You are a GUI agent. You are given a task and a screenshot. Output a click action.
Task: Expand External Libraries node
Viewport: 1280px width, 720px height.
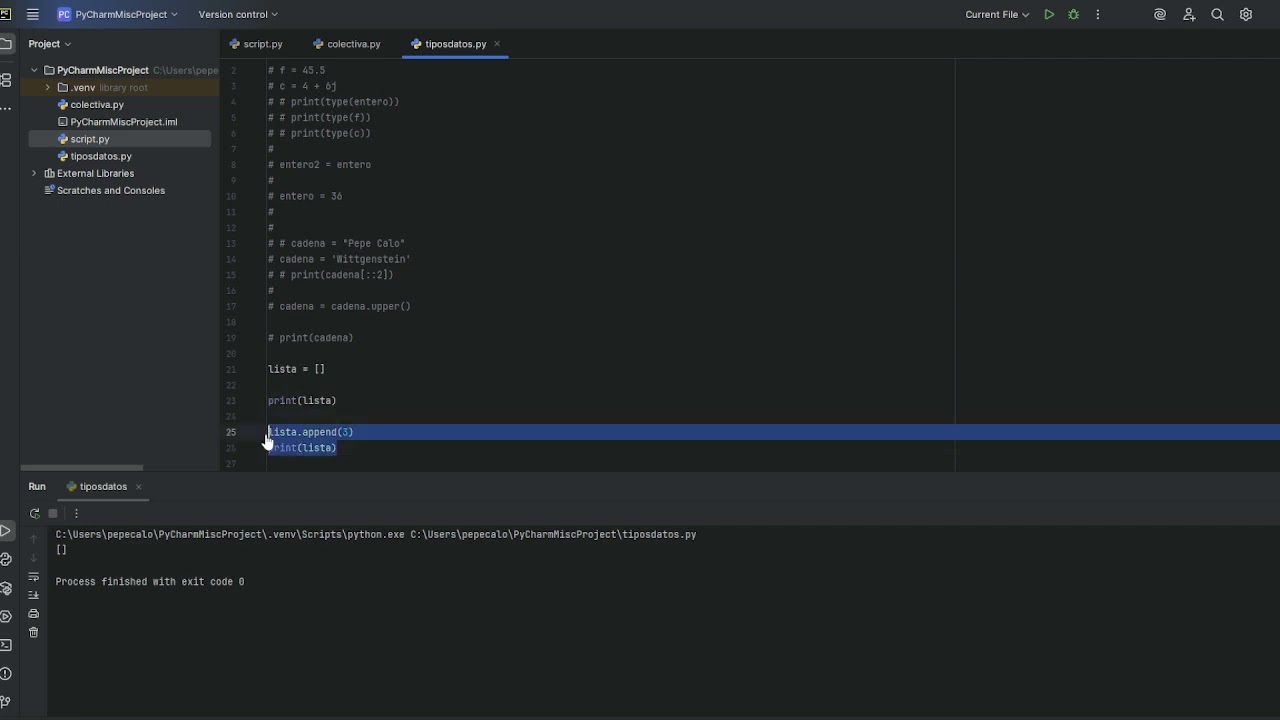(x=34, y=173)
